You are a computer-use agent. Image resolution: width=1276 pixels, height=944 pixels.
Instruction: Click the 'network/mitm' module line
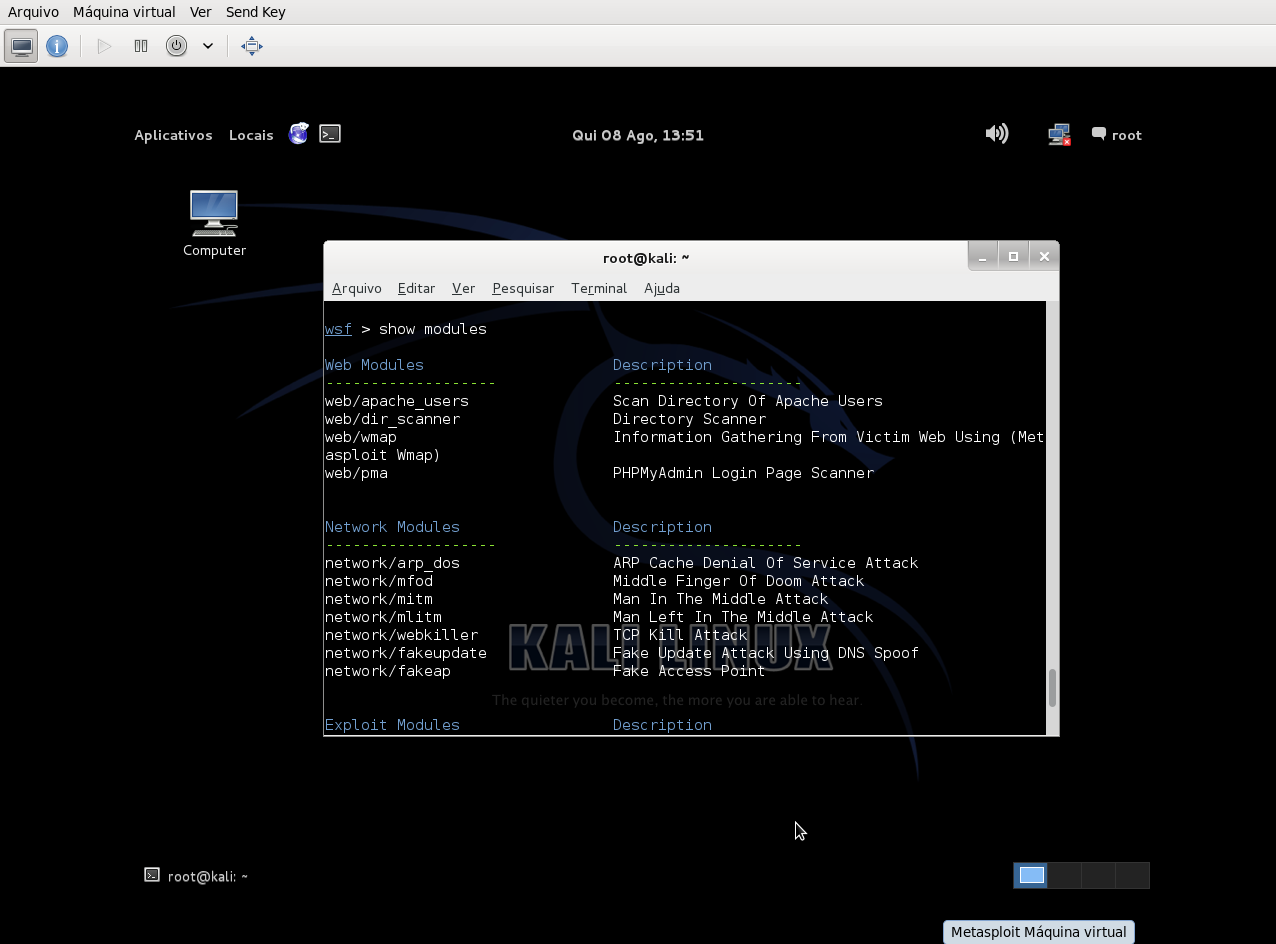(379, 599)
